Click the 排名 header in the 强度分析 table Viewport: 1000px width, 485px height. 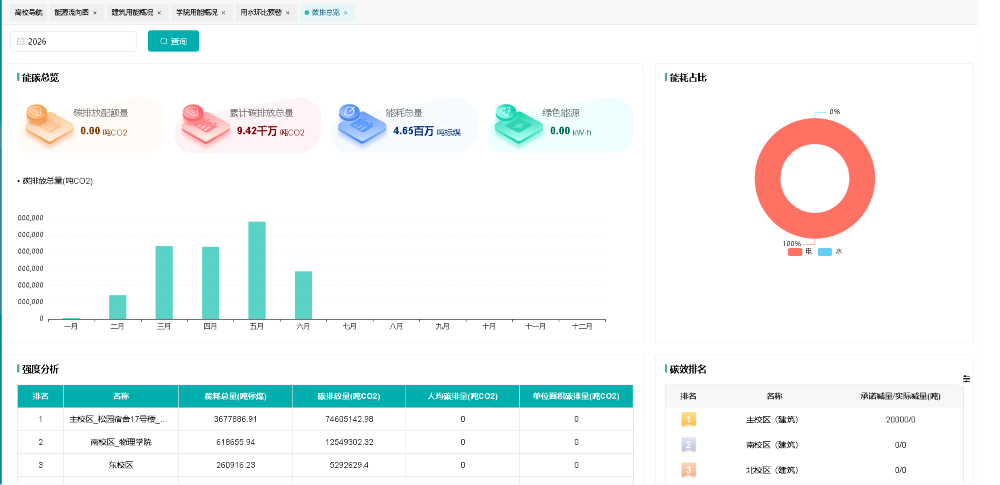41,396
